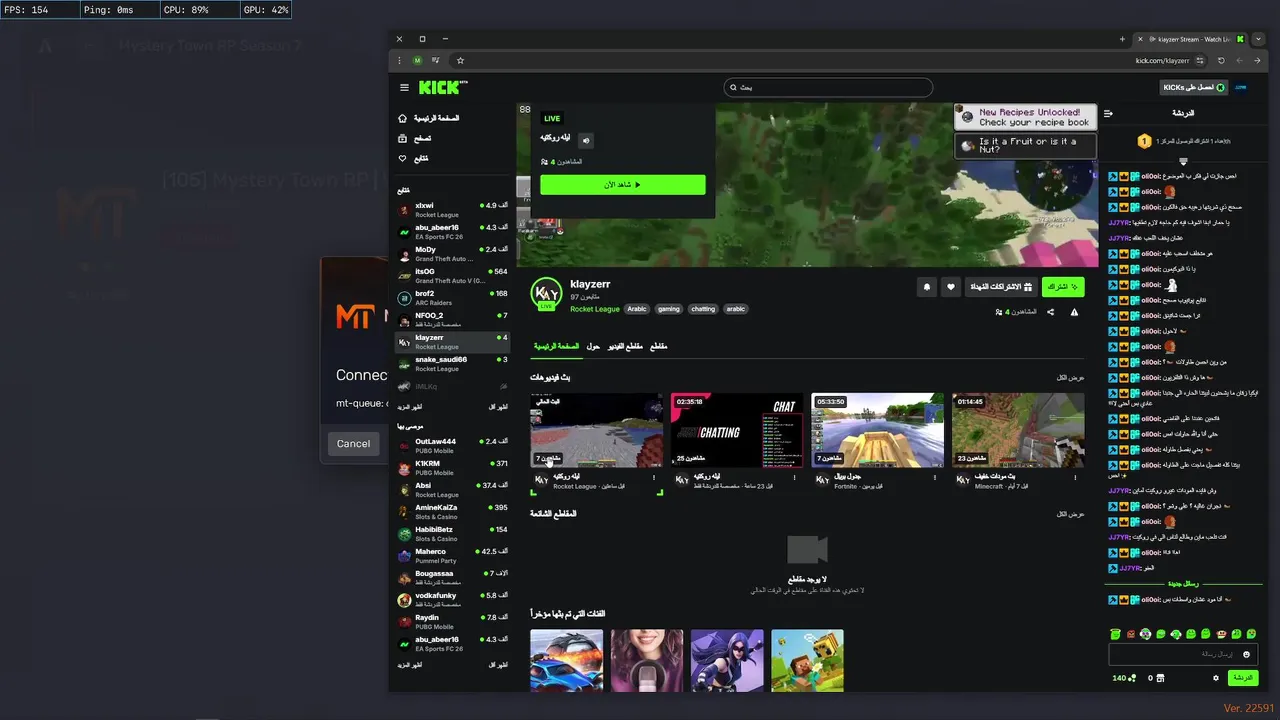Image resolution: width=1280 pixels, height=720 pixels.
Task: Expand show more under following list
Action: 410,407
